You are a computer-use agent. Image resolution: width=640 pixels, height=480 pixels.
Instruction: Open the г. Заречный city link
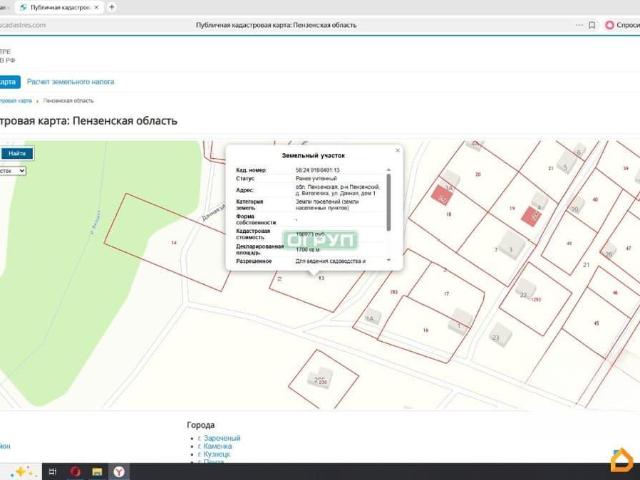(x=219, y=438)
